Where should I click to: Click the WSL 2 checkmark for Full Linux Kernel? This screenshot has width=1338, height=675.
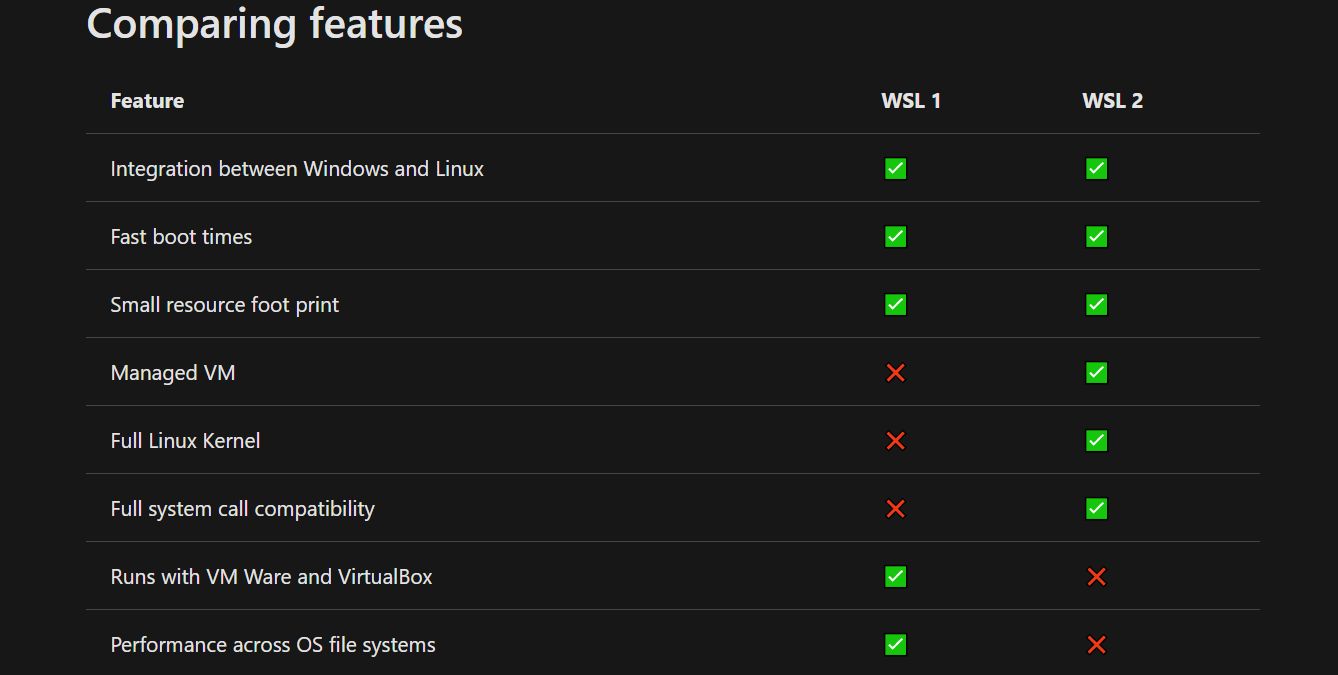click(1096, 440)
